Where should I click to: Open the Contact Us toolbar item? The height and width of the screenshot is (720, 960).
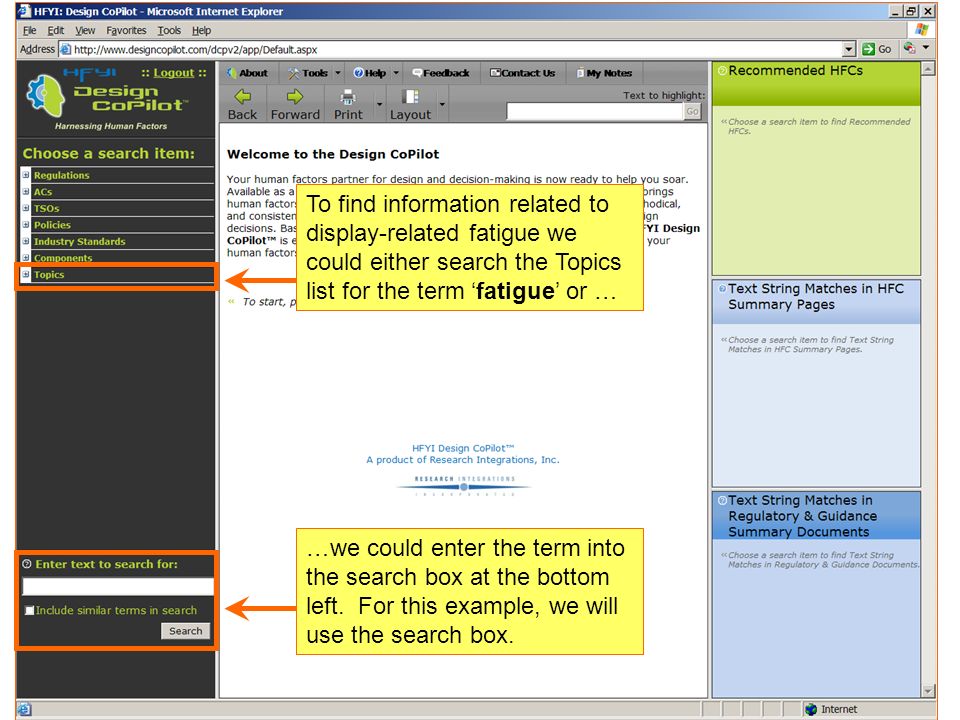click(x=522, y=73)
